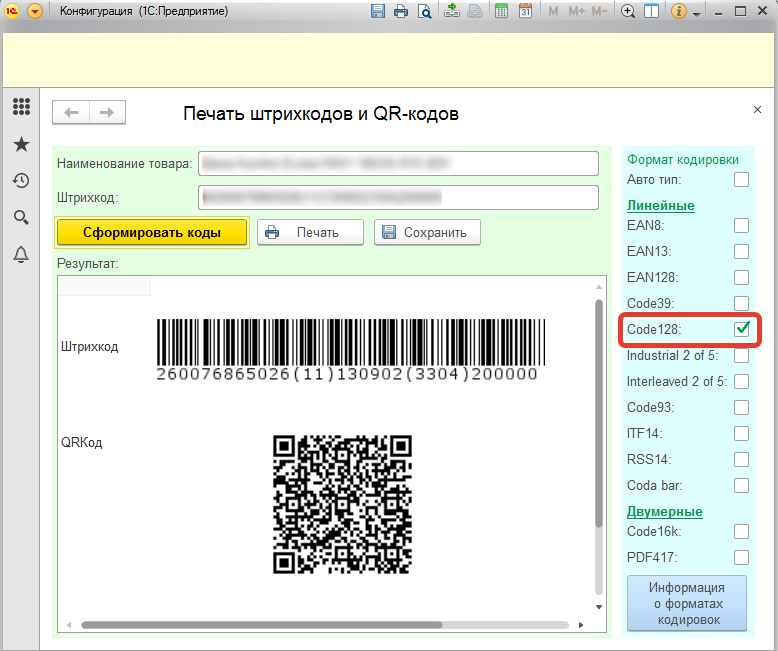
Task: Enable the Авто тип checkbox
Action: 741,180
